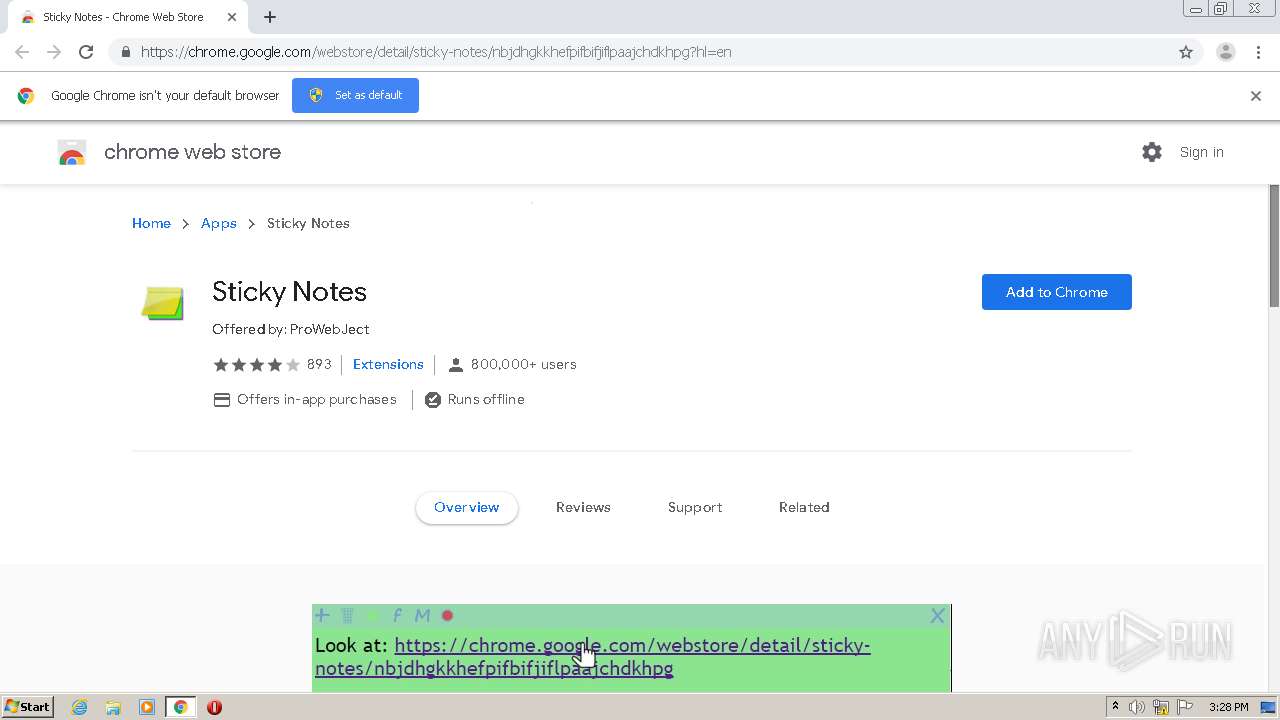Screen dimensions: 1280x720
Task: Go forward with the browser forward arrow
Action: click(x=54, y=52)
